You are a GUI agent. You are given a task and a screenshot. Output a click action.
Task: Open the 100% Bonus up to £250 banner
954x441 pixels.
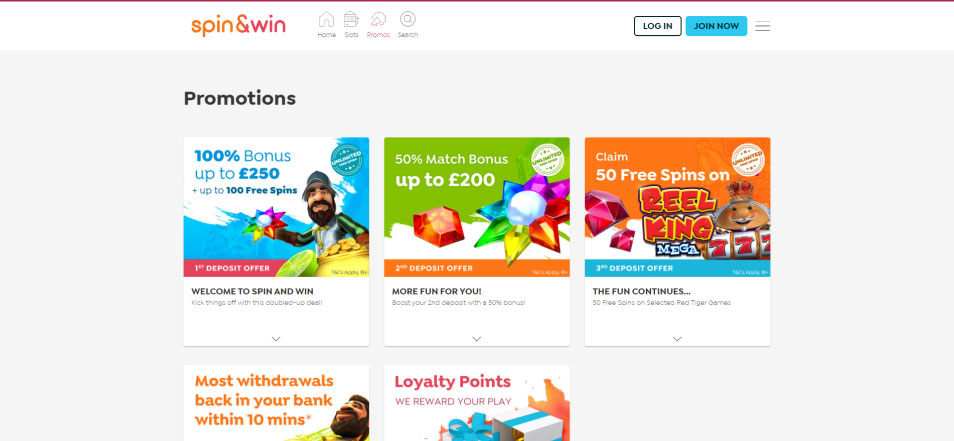pyautogui.click(x=276, y=207)
